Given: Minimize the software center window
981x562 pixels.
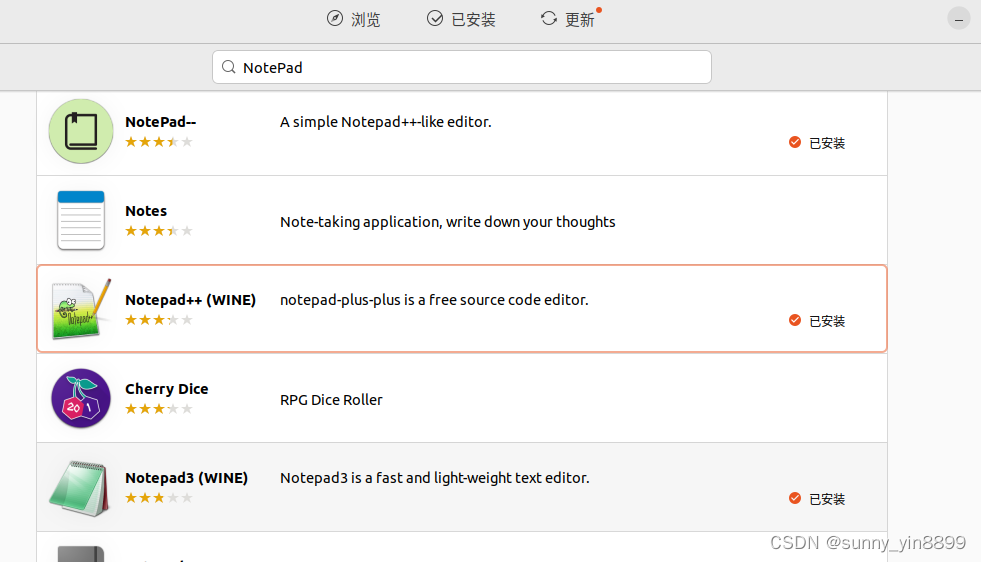Looking at the screenshot, I should pyautogui.click(x=958, y=19).
